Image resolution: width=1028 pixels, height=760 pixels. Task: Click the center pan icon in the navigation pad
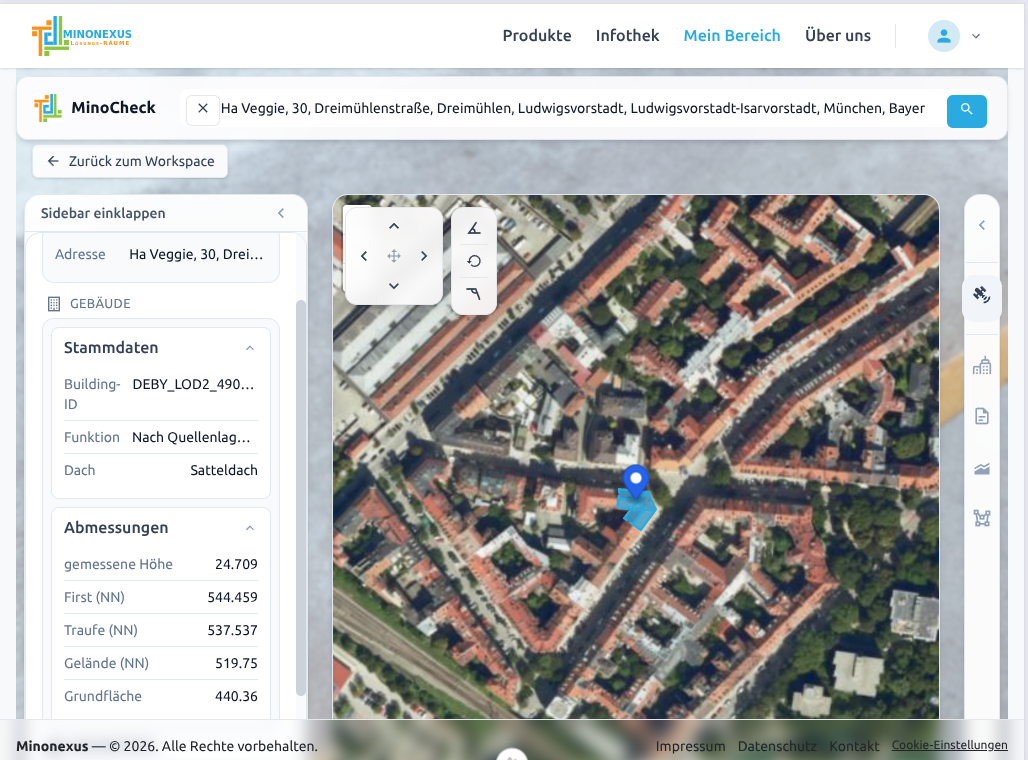(x=393, y=255)
